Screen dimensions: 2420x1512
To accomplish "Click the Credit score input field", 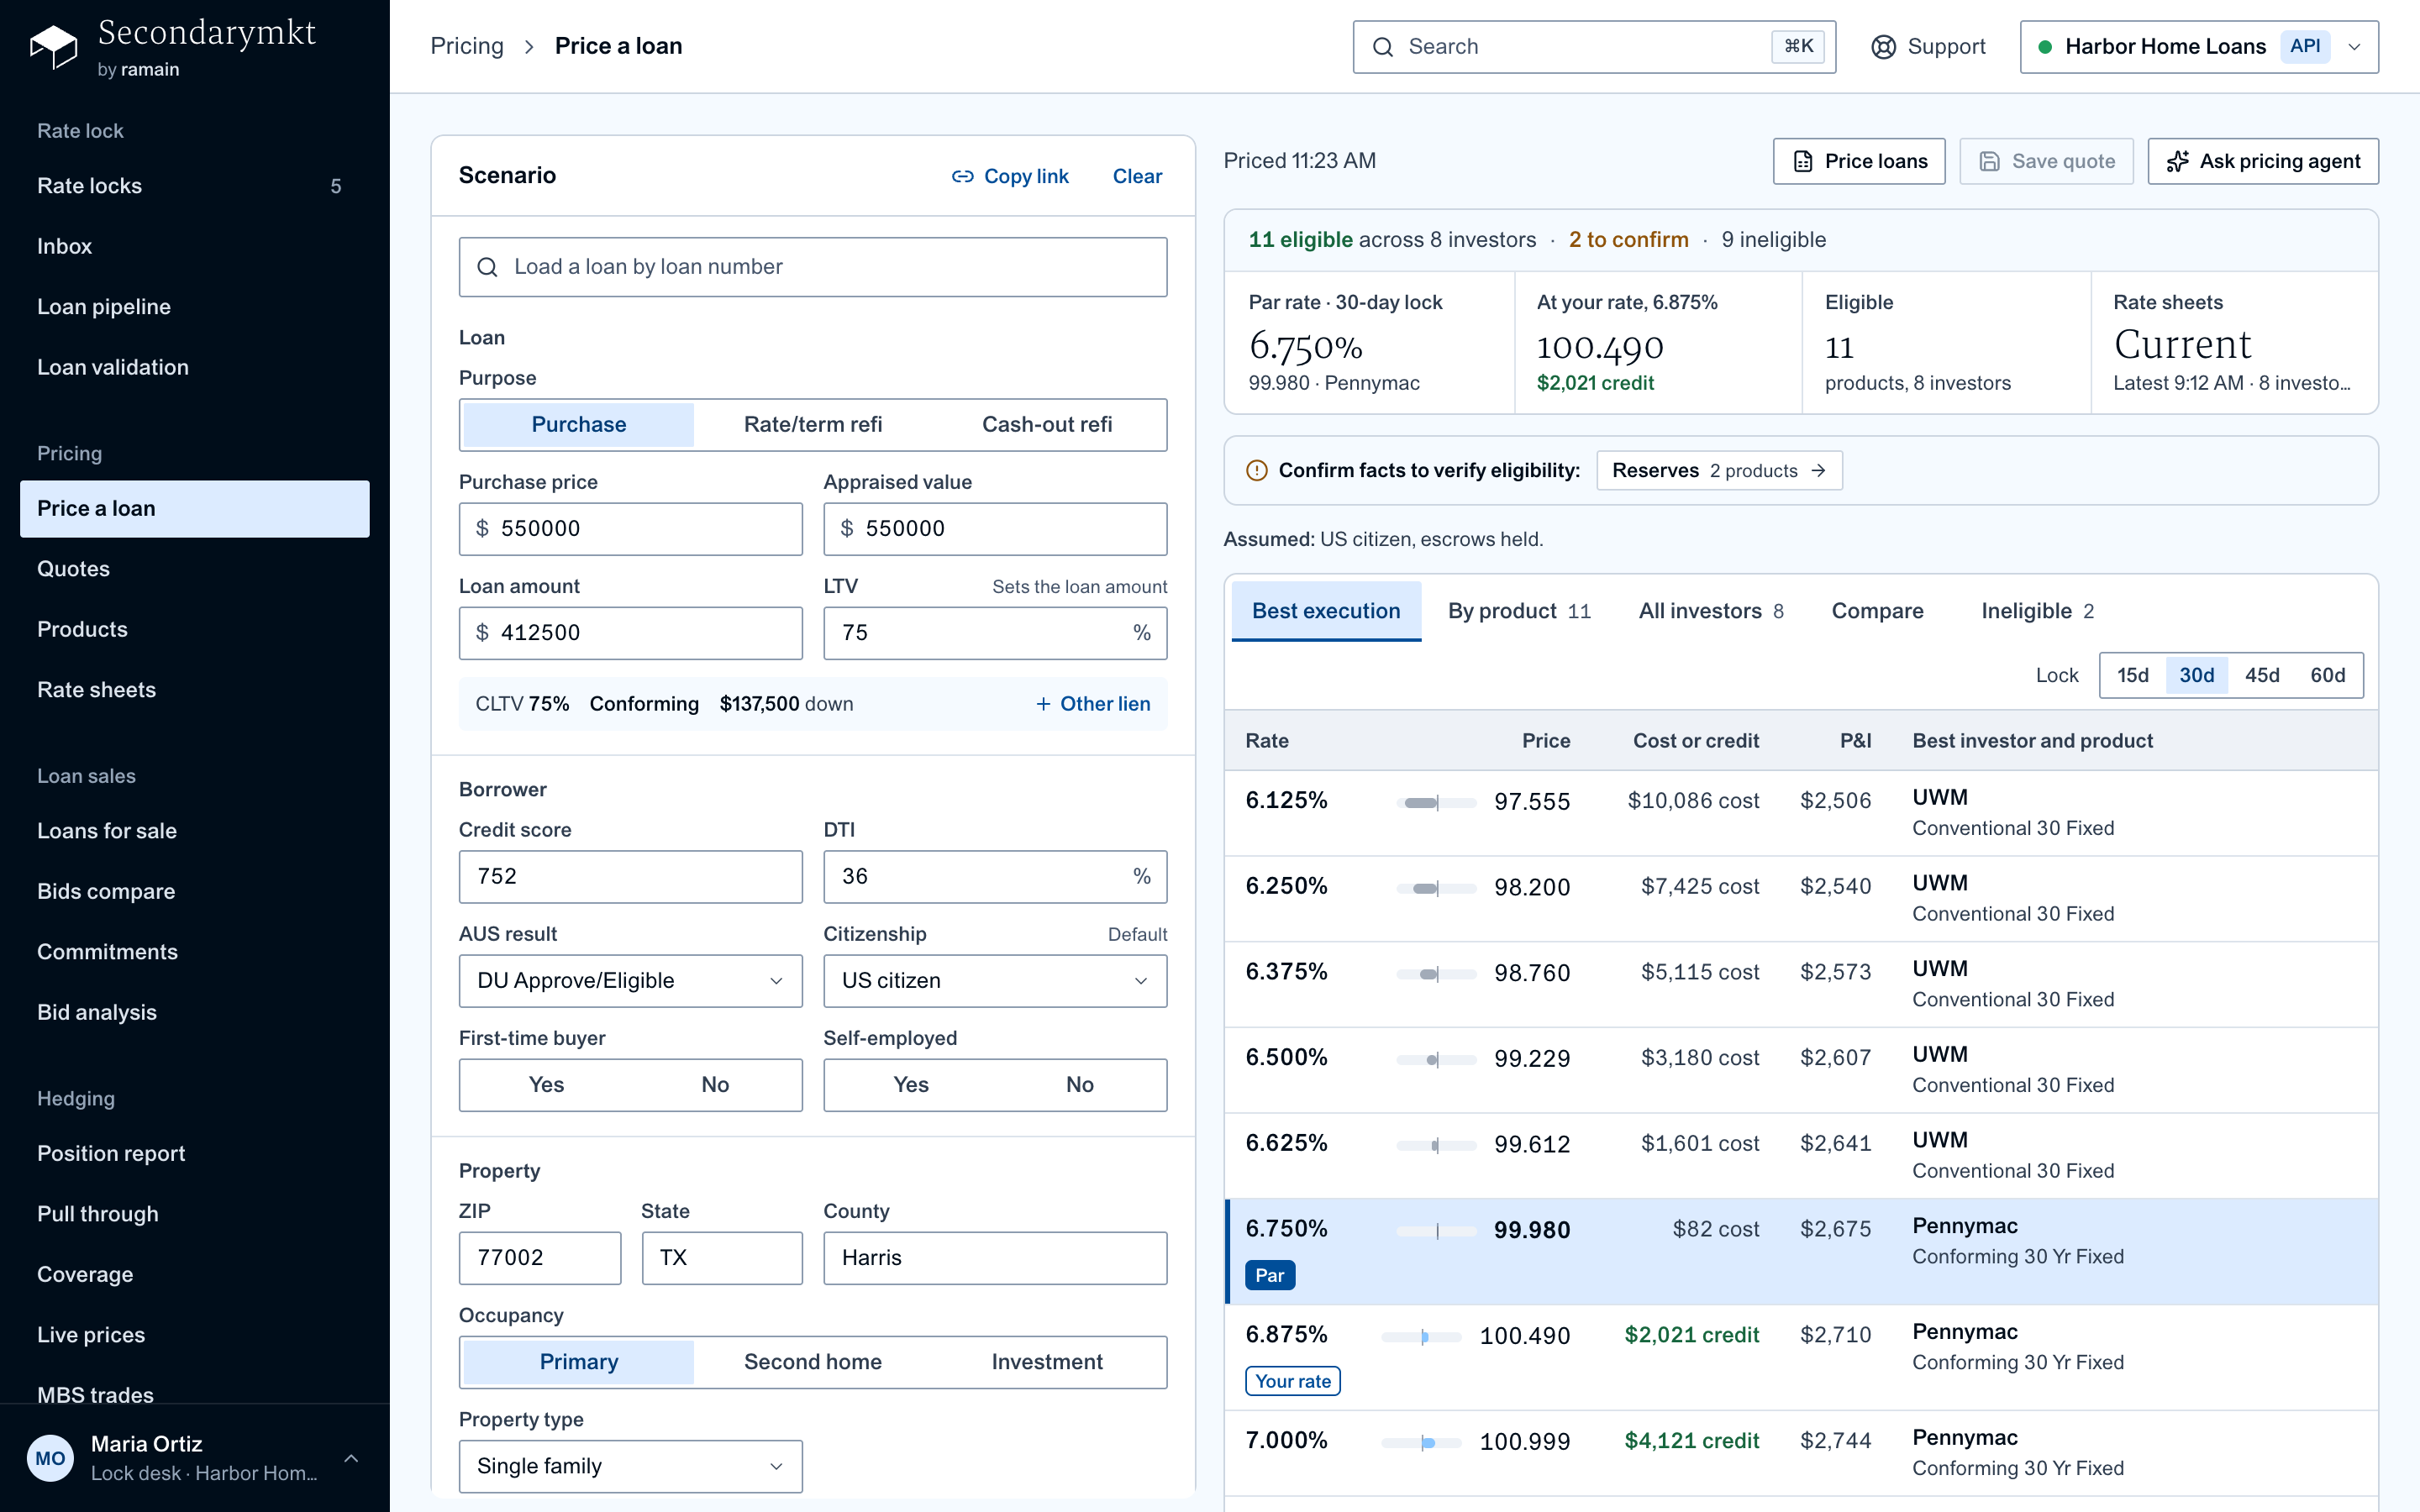I will click(630, 877).
